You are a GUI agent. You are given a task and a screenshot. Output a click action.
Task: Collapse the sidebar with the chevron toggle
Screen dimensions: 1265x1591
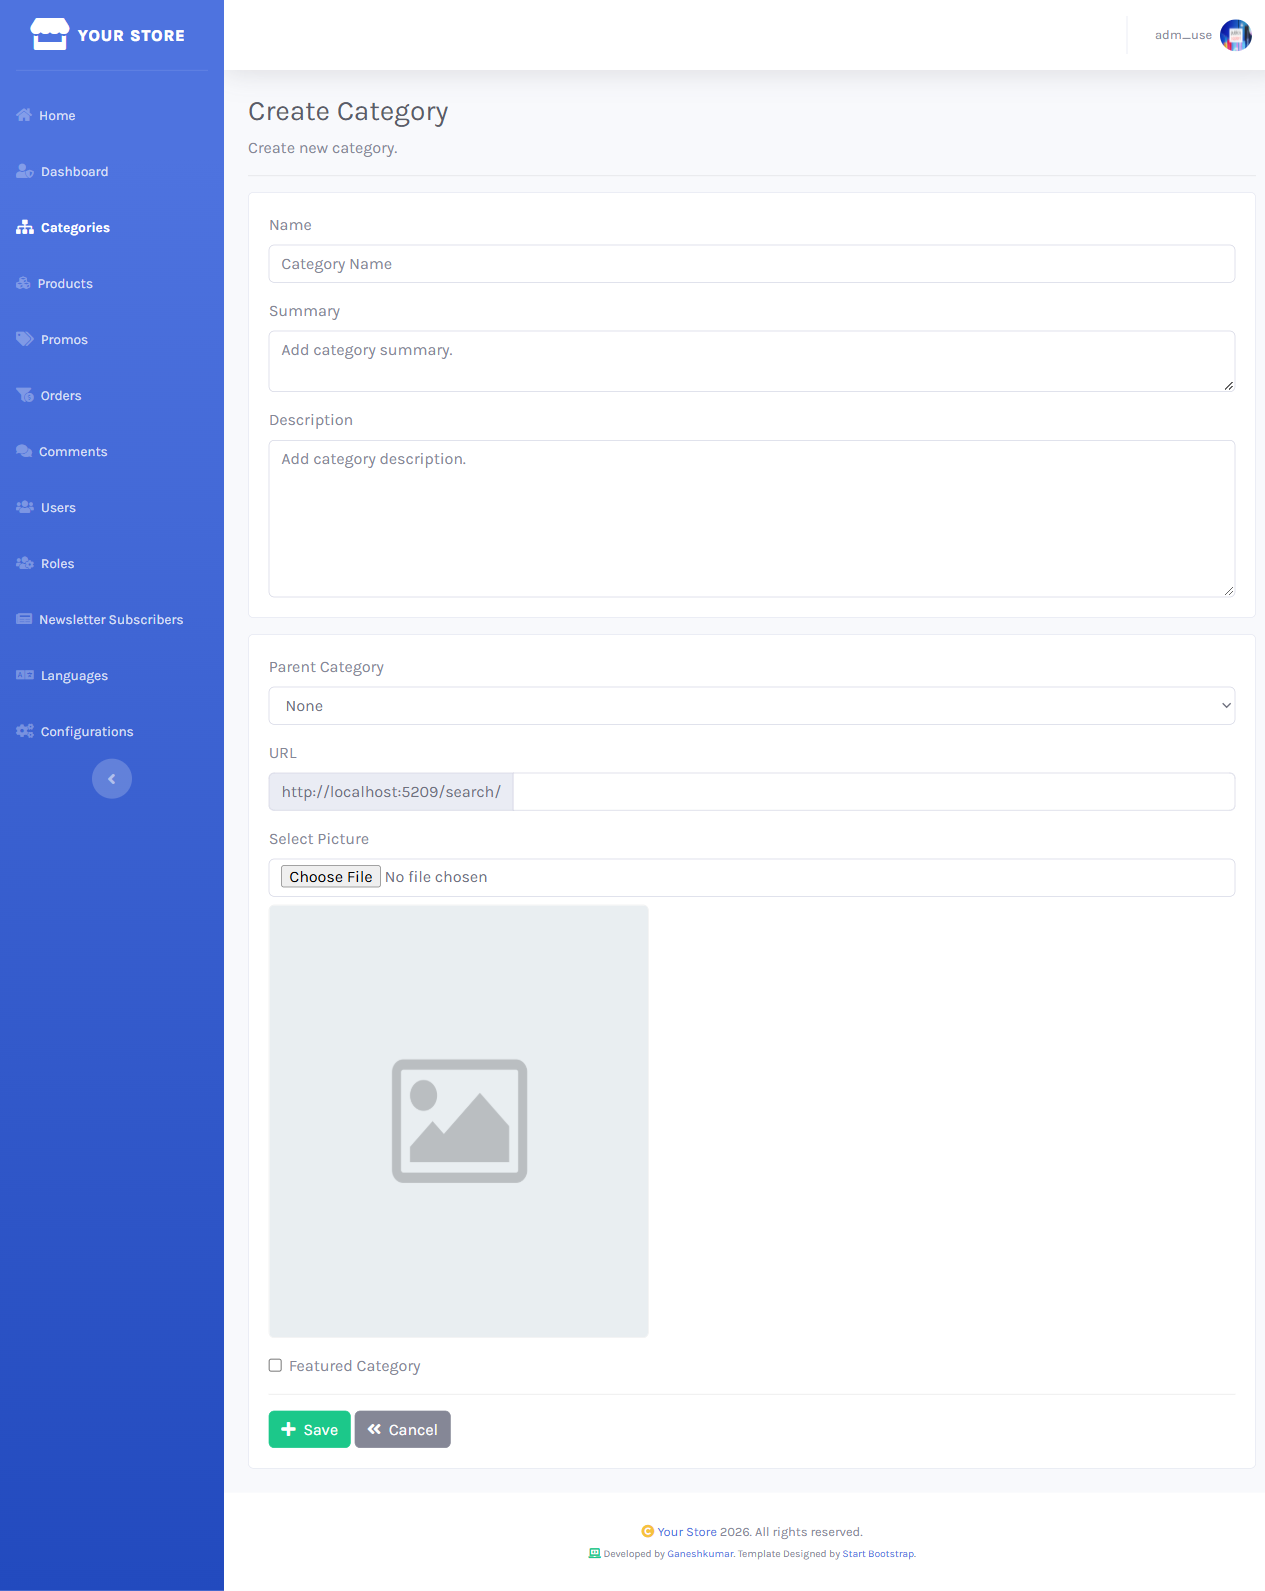tap(112, 779)
